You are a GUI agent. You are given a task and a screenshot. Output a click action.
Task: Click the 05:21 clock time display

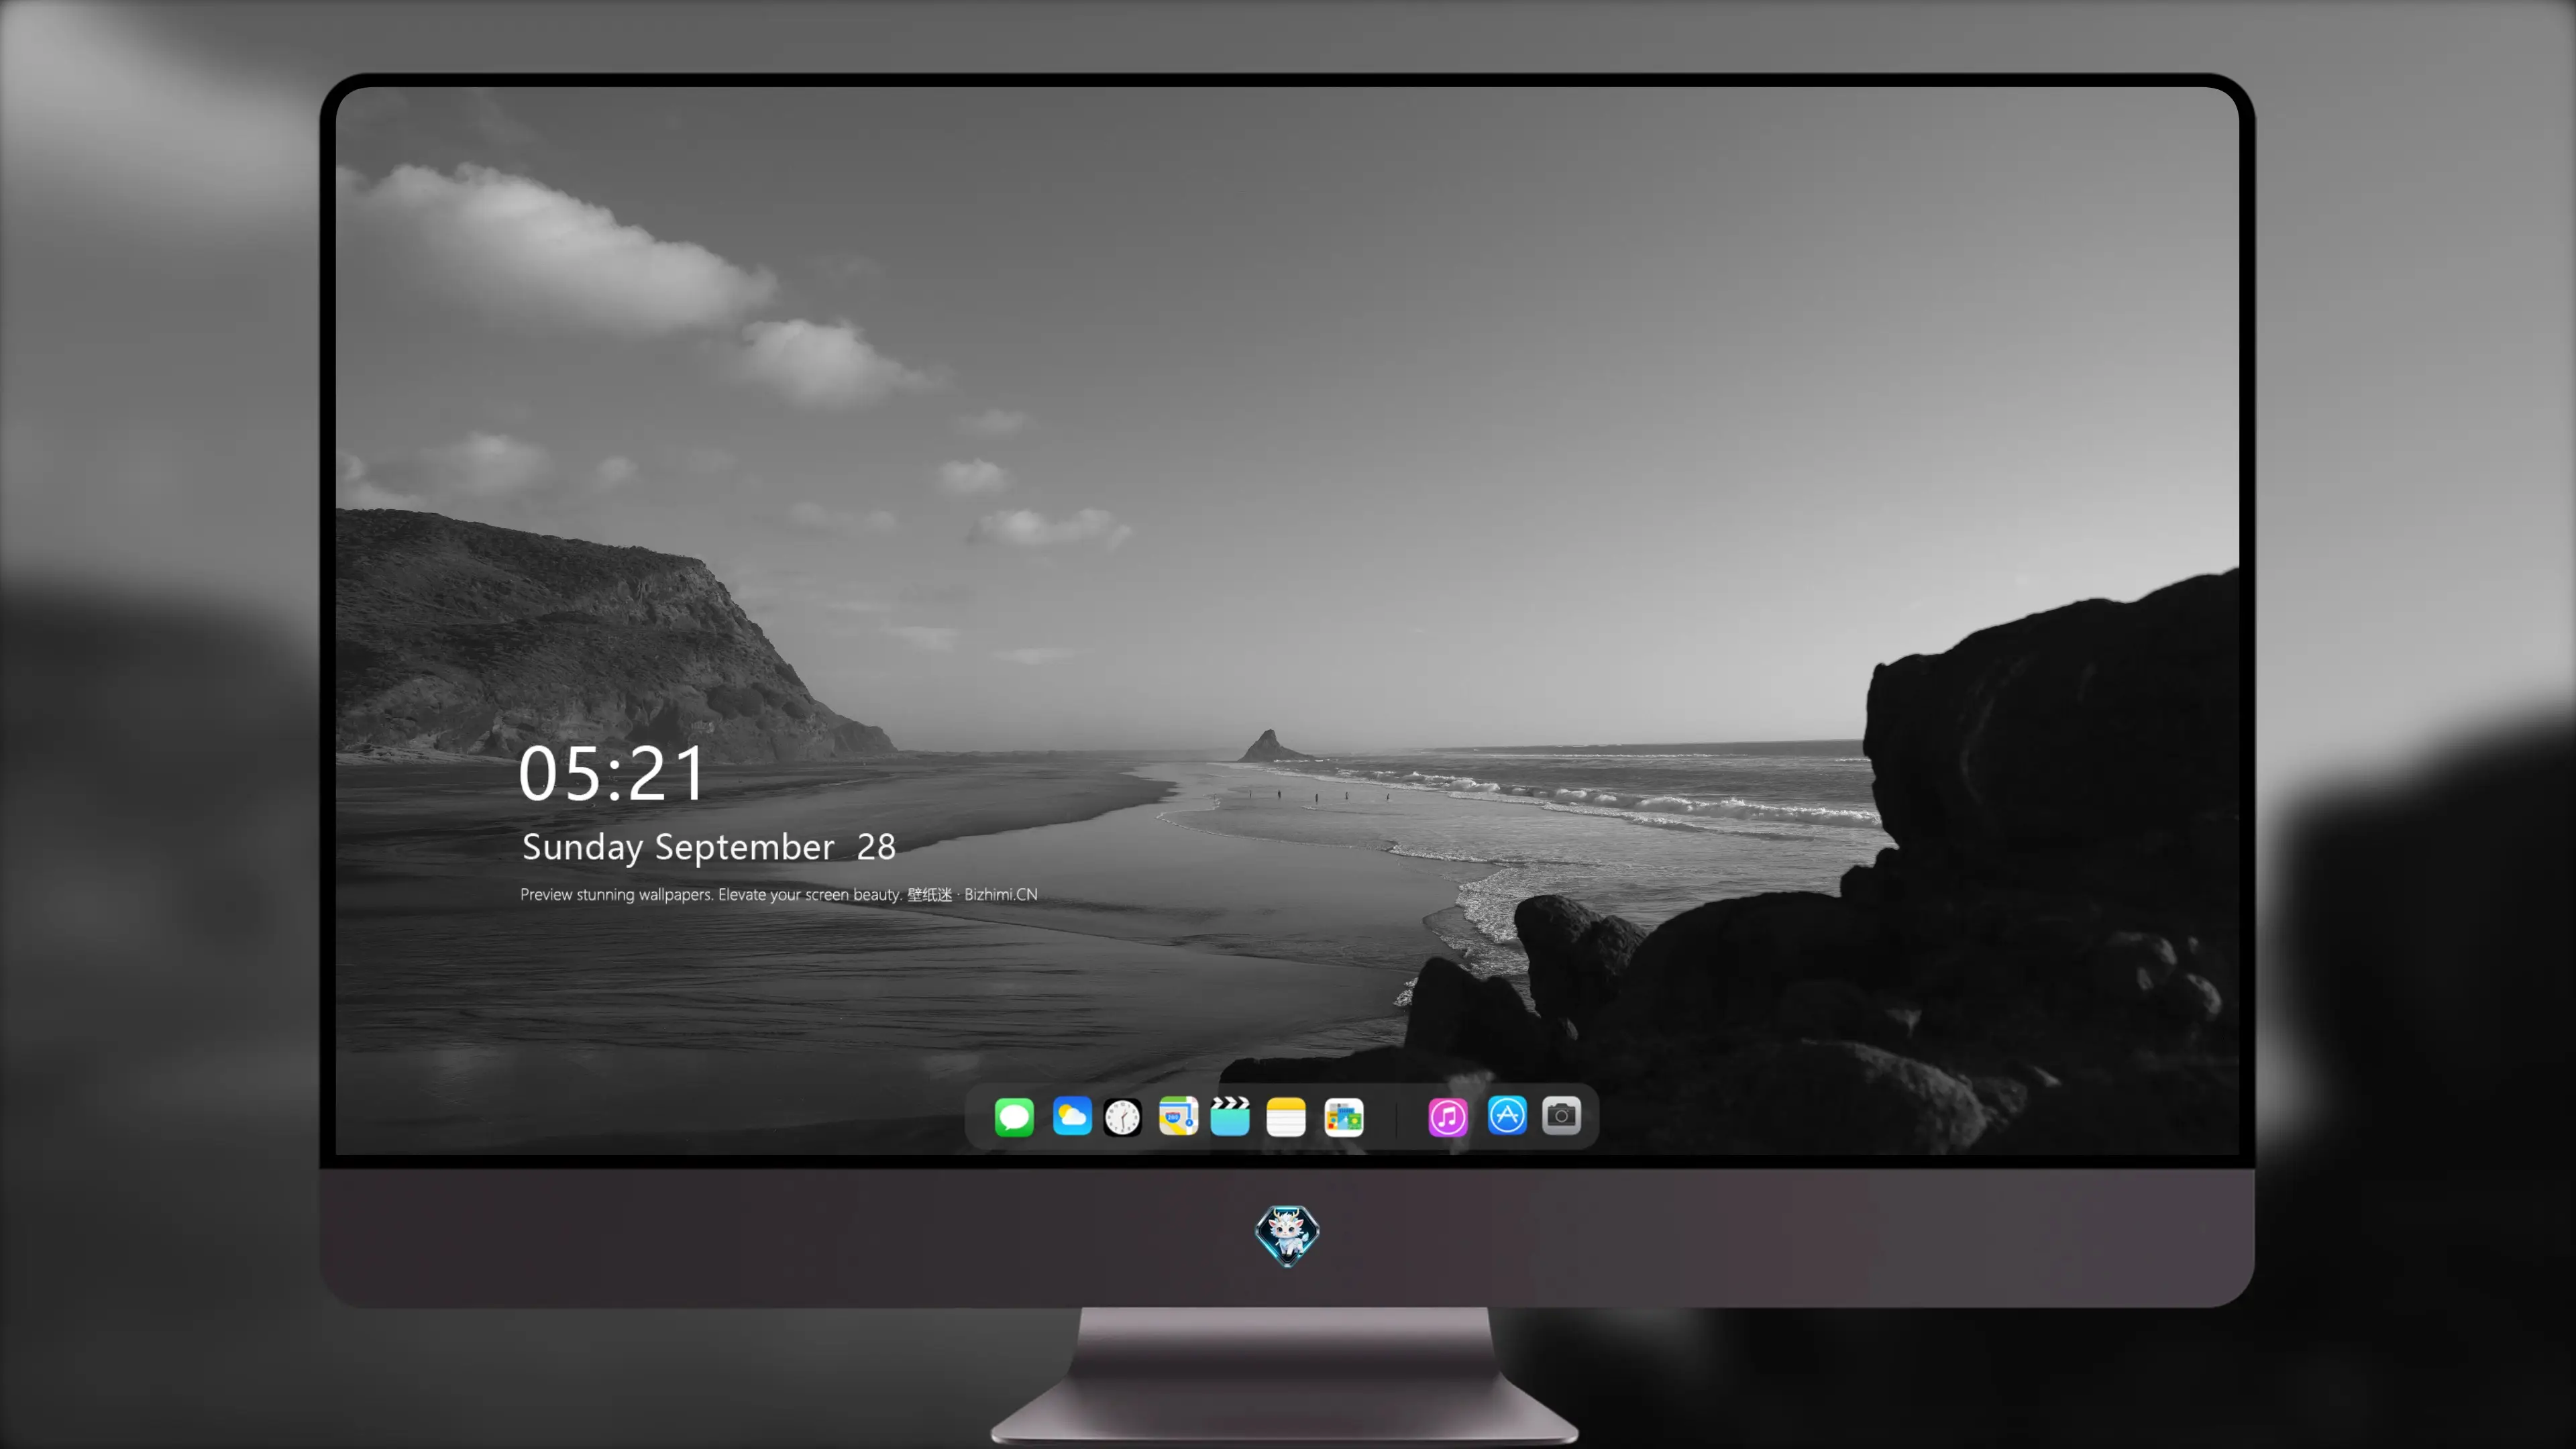(x=612, y=774)
